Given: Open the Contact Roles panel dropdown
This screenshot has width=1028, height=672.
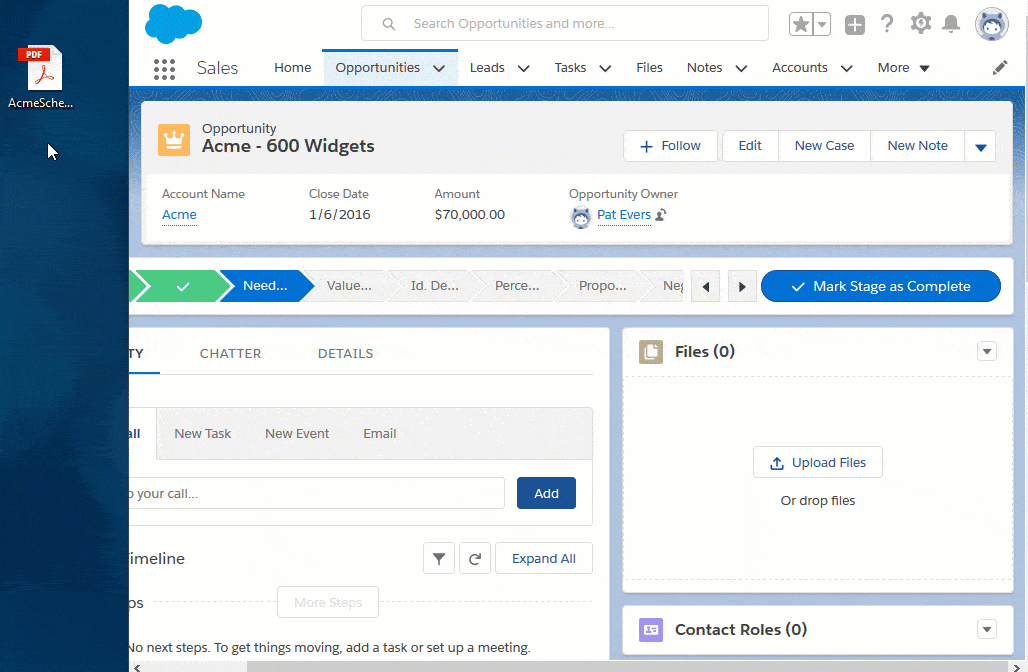Looking at the screenshot, I should coord(987,629).
